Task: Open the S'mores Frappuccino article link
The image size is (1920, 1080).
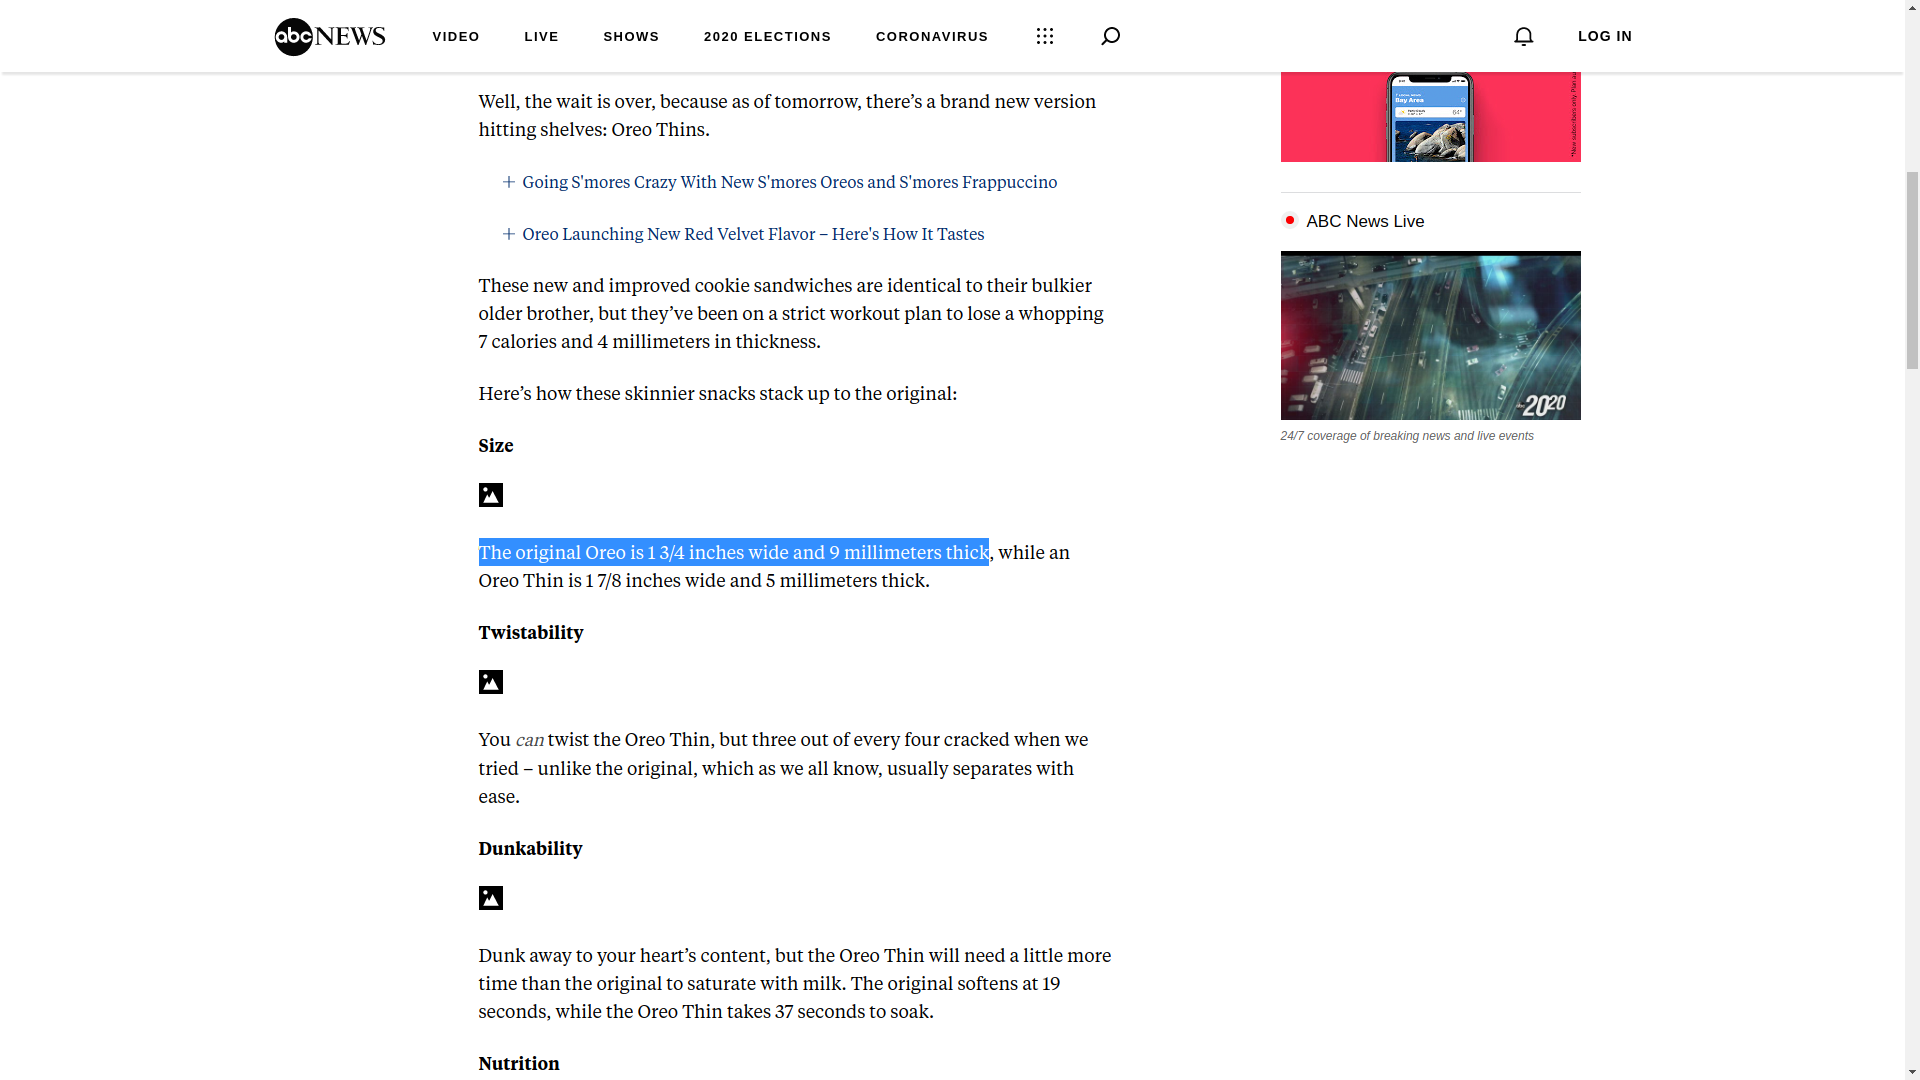Action: point(789,182)
